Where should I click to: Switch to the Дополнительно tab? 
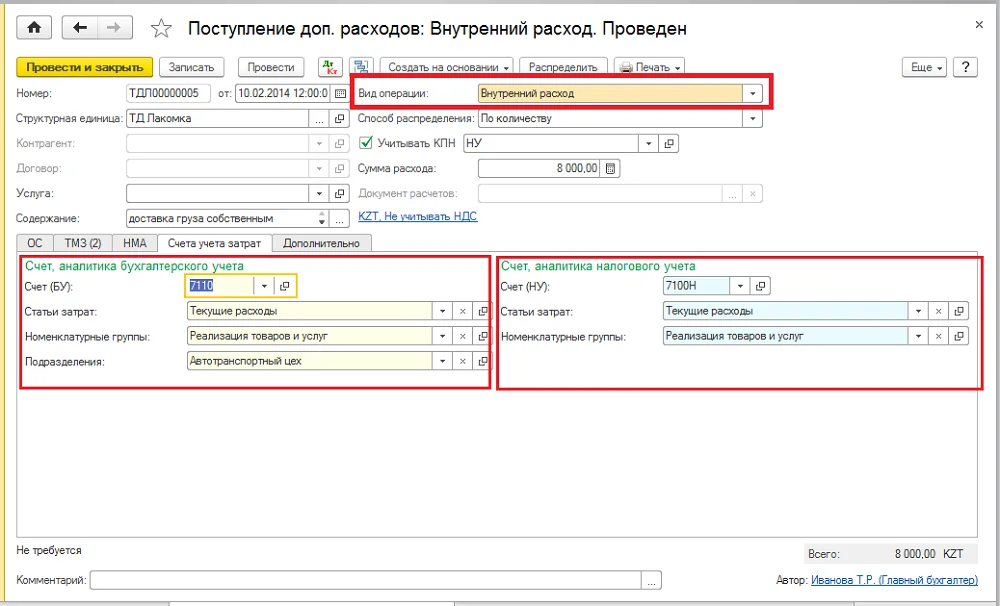[321, 243]
